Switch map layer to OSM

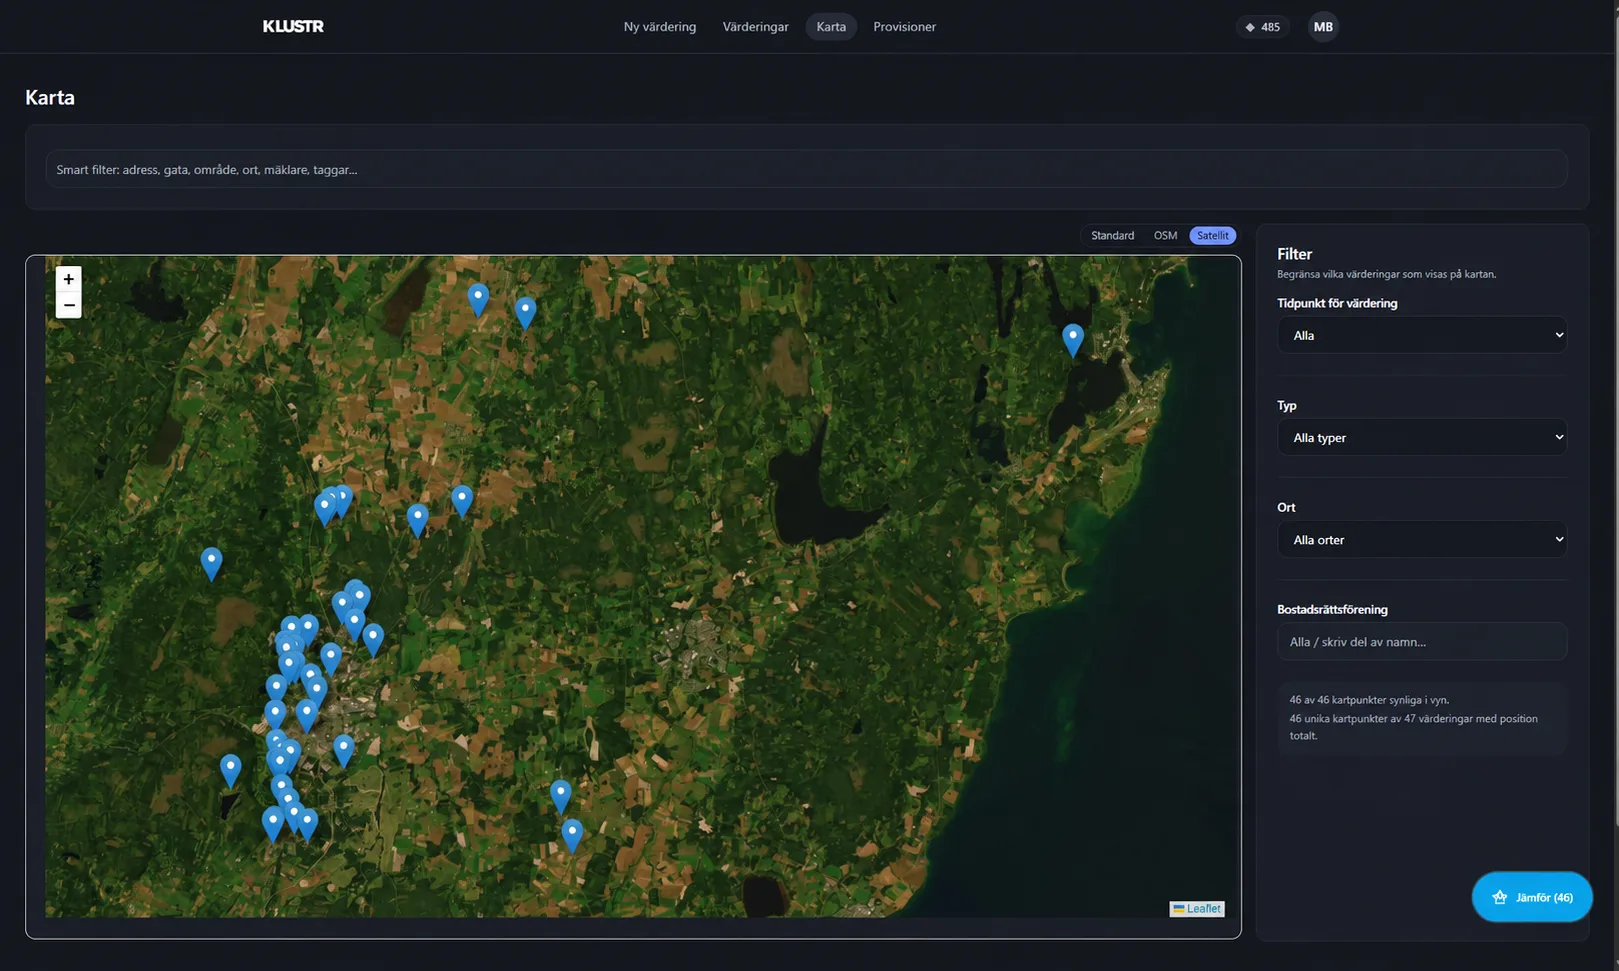tap(1165, 236)
